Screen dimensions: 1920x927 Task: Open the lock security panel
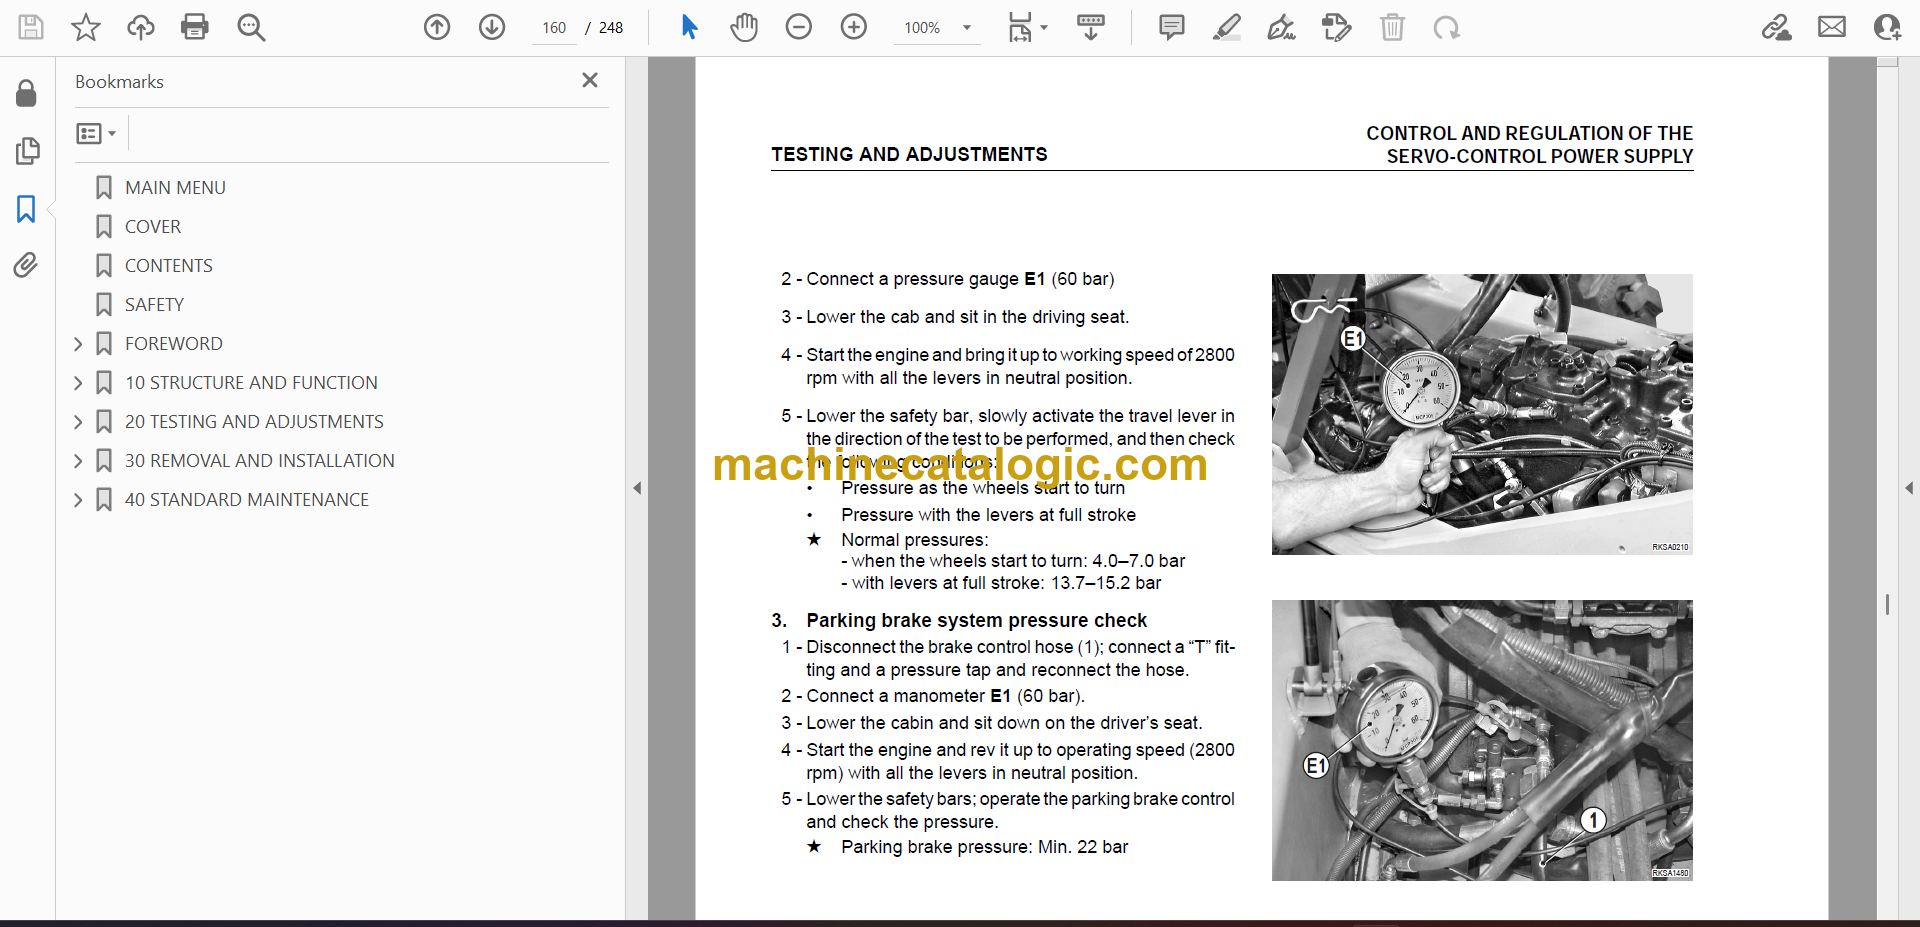[x=27, y=94]
